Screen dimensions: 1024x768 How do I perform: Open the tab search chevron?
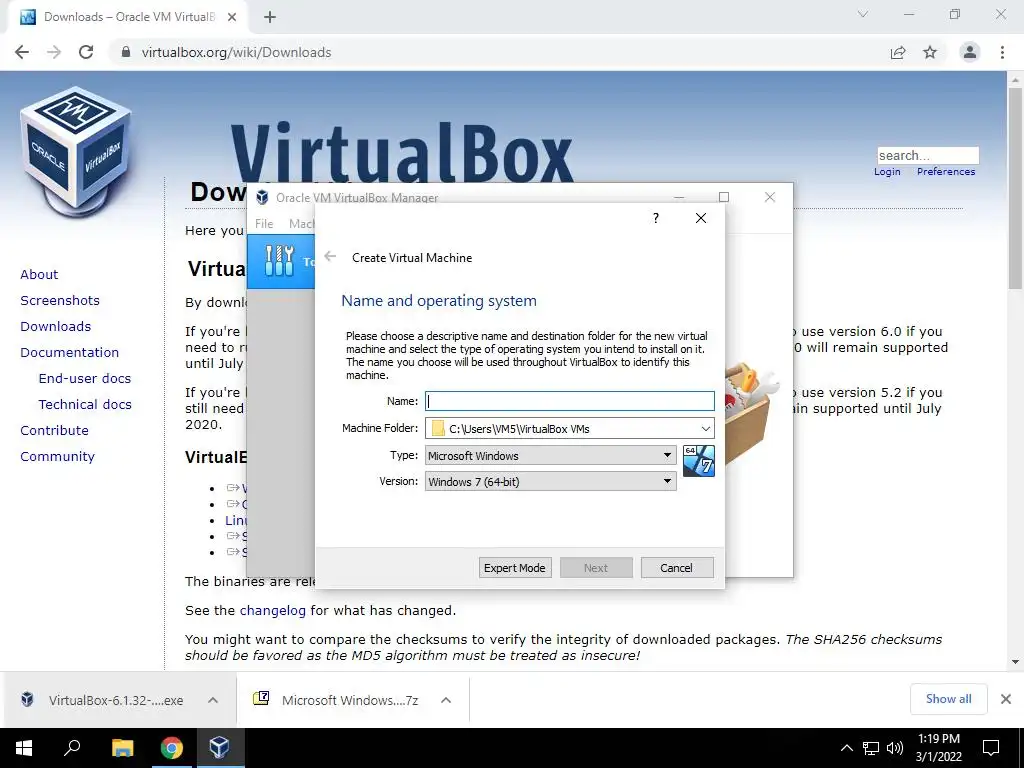[x=863, y=14]
